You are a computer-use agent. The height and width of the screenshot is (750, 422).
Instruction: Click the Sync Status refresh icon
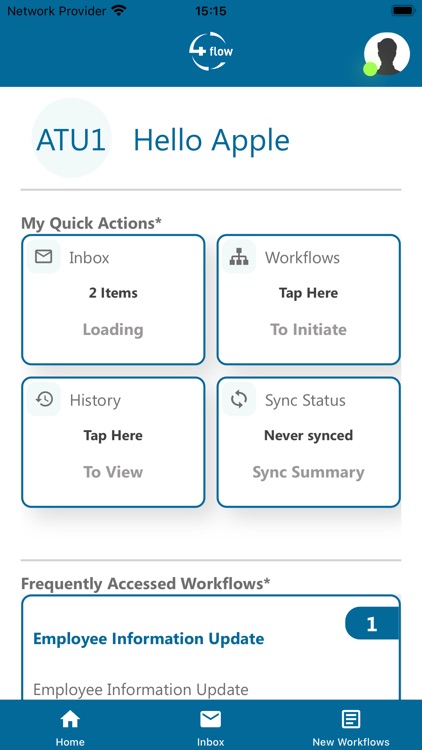click(x=239, y=399)
